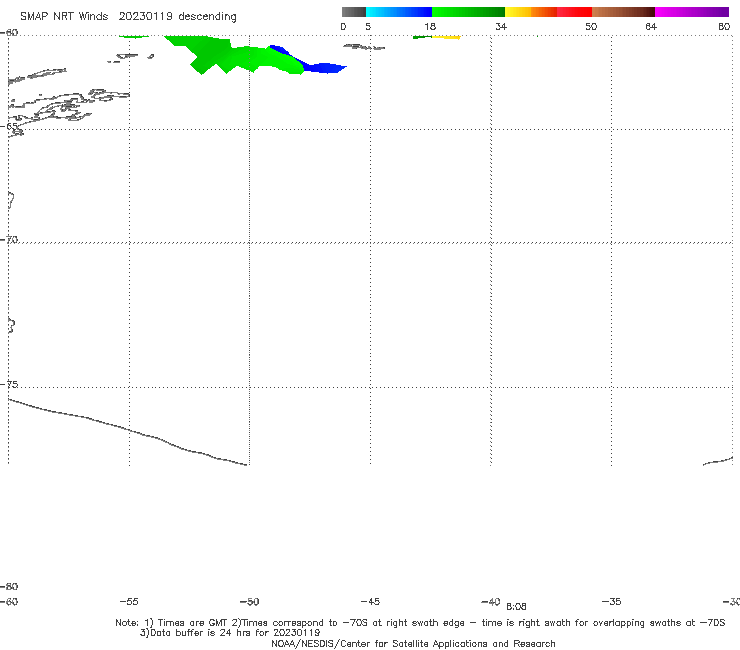Click the "SMAP NRT Winds" title text

(x=64, y=16)
